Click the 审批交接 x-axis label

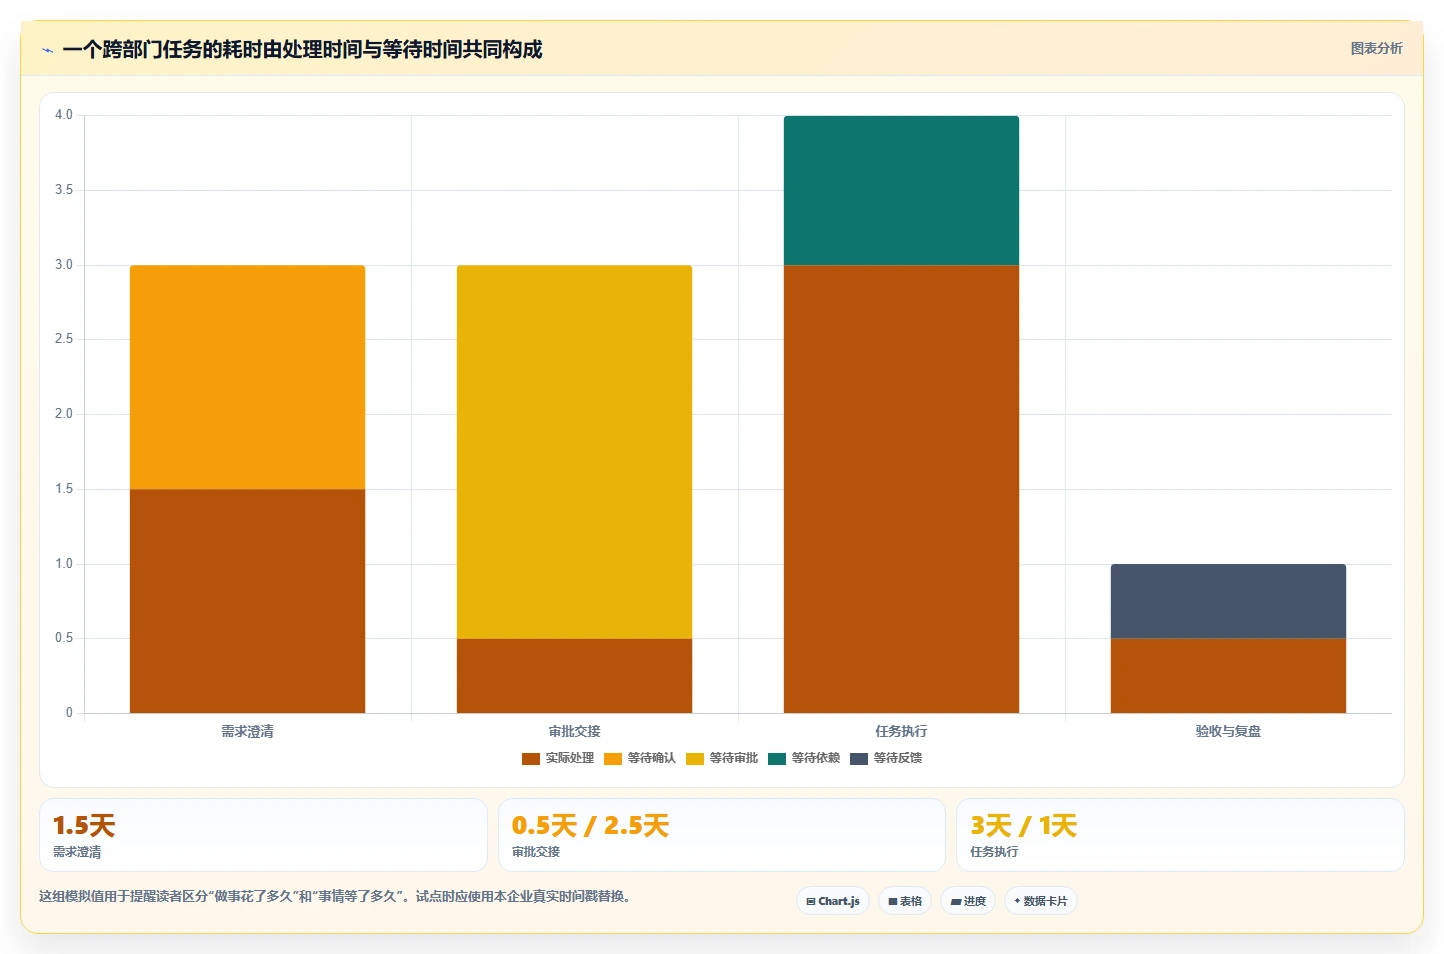pos(574,732)
